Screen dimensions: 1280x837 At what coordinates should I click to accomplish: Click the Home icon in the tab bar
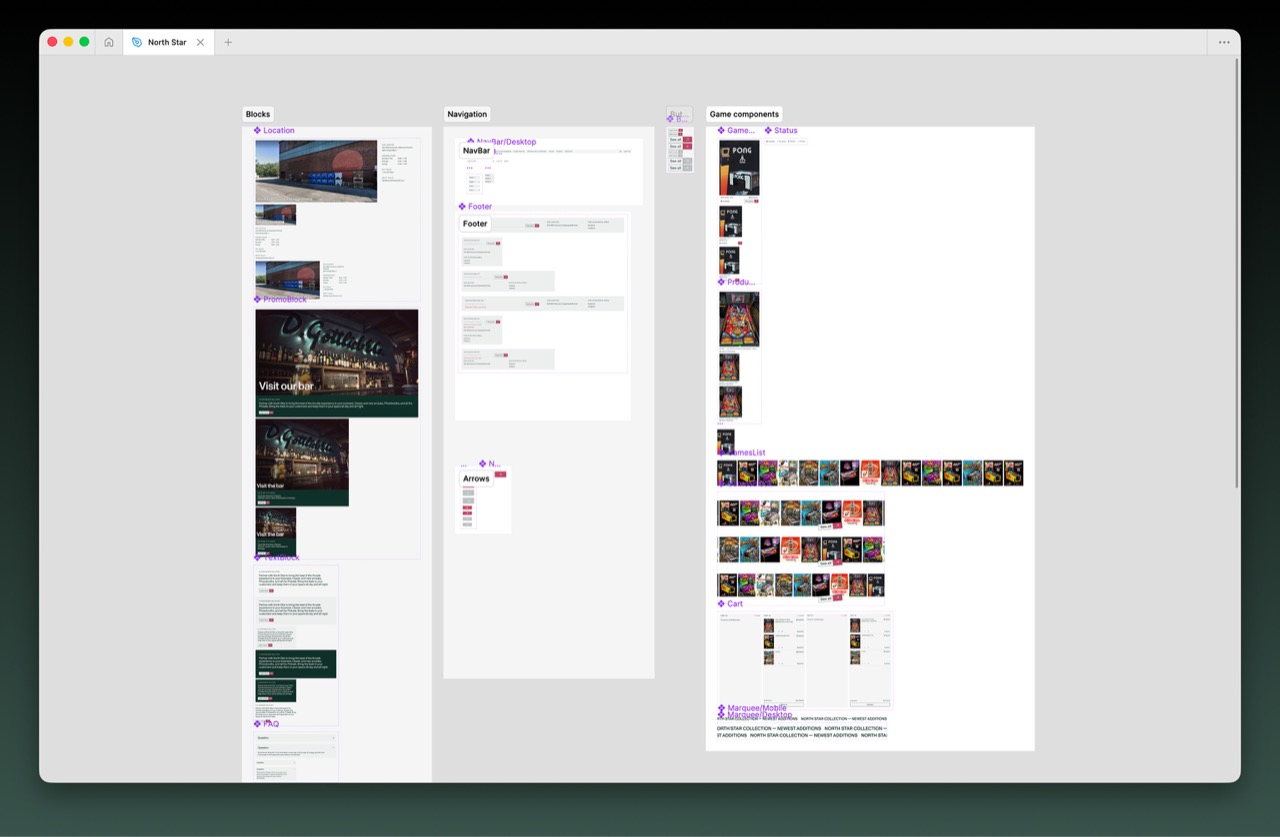[x=109, y=42]
